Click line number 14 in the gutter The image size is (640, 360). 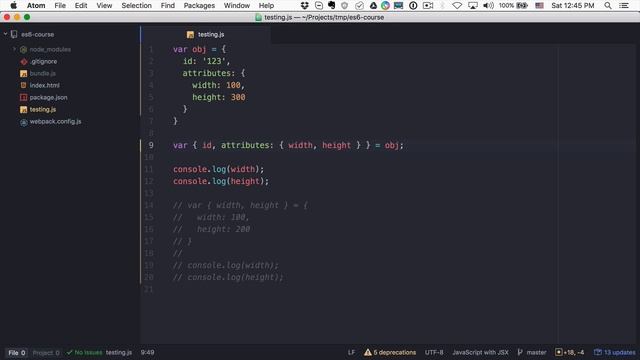pos(149,205)
